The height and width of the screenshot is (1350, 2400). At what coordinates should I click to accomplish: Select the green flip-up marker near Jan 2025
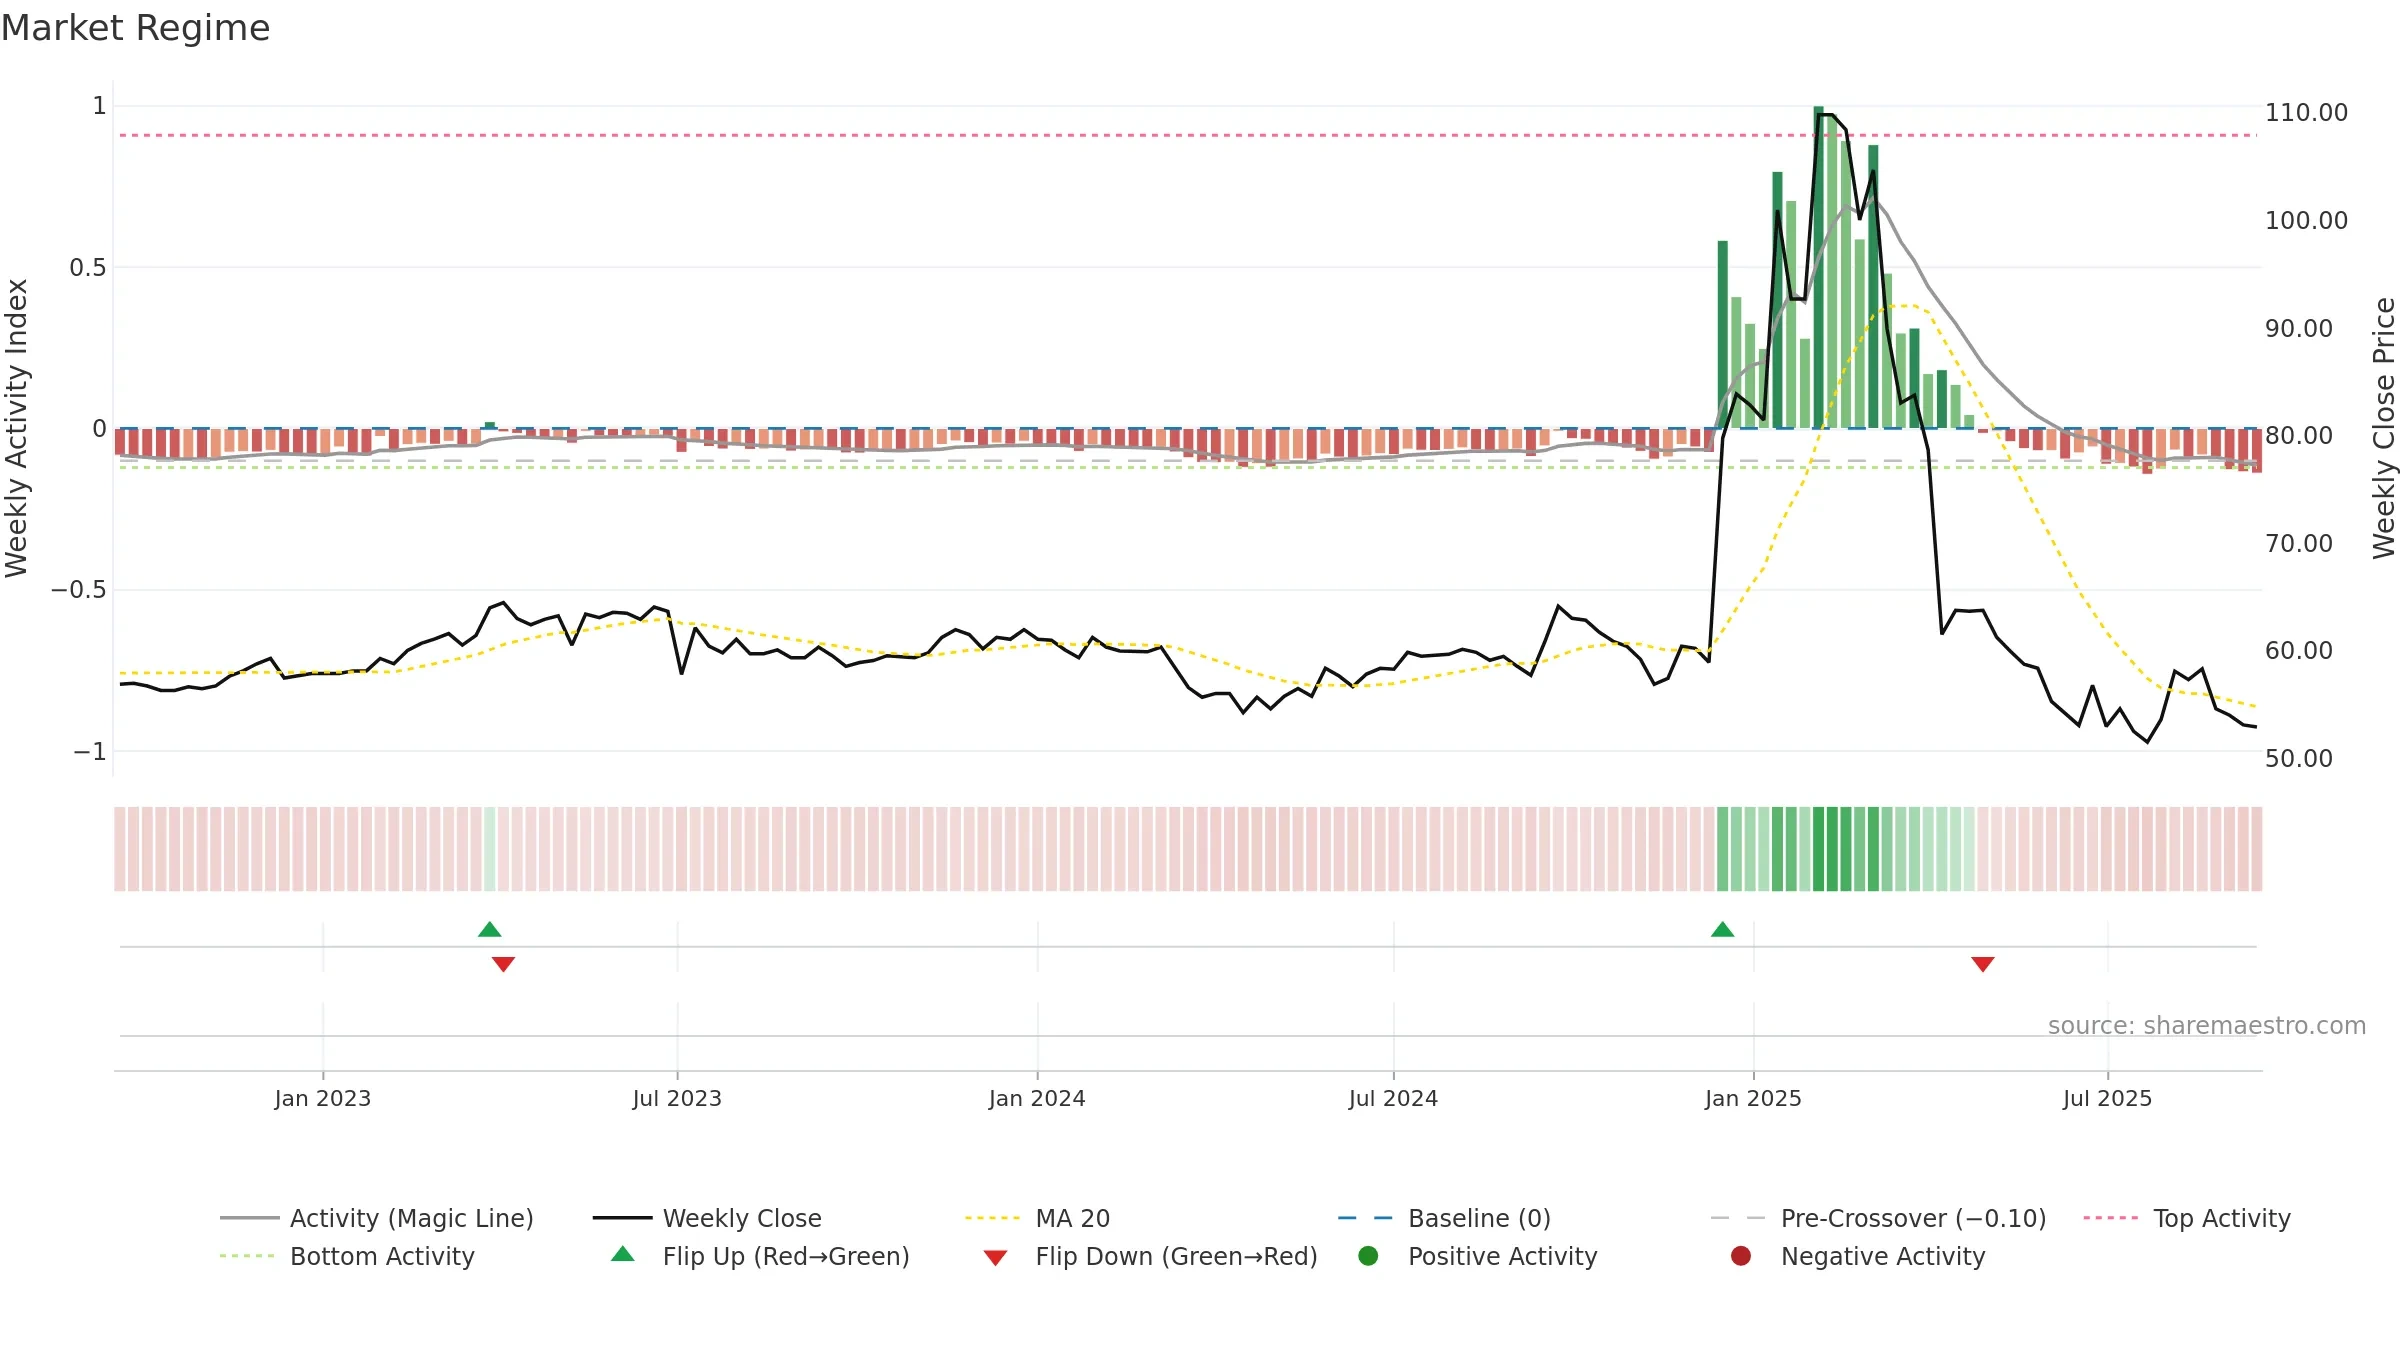(1722, 929)
